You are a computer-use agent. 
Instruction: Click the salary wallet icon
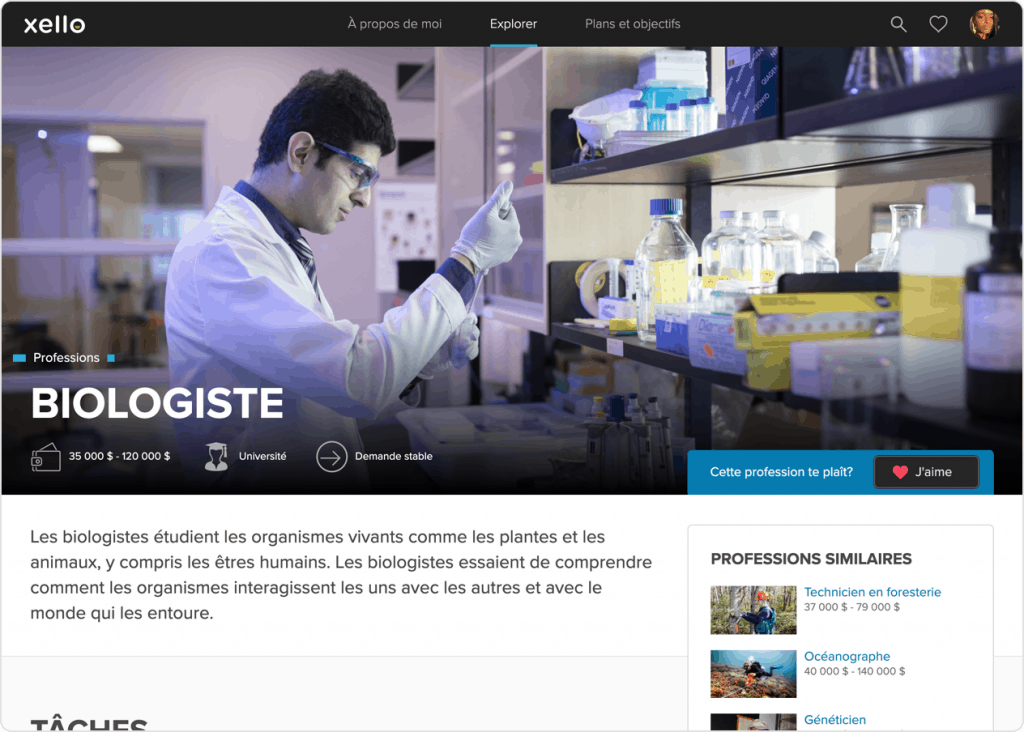pos(46,457)
